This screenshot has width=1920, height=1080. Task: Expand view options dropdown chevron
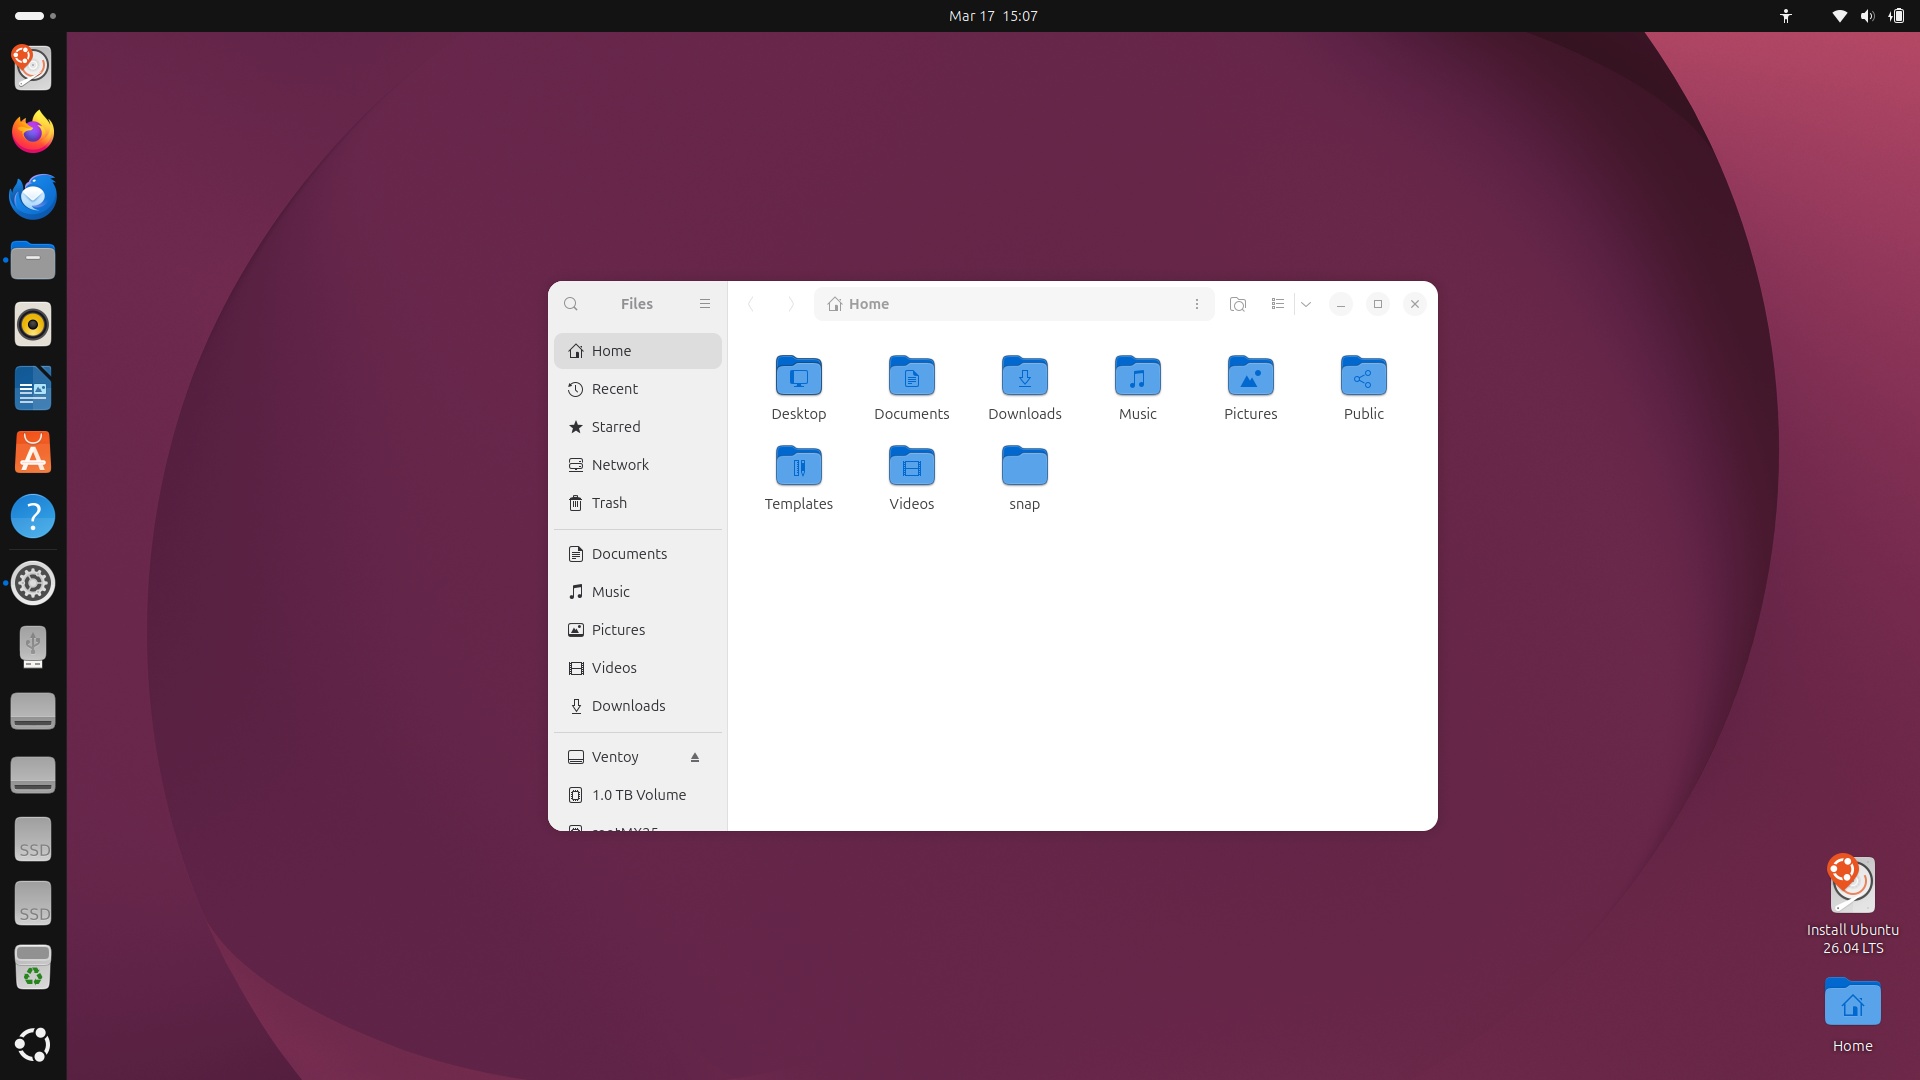pyautogui.click(x=1306, y=304)
